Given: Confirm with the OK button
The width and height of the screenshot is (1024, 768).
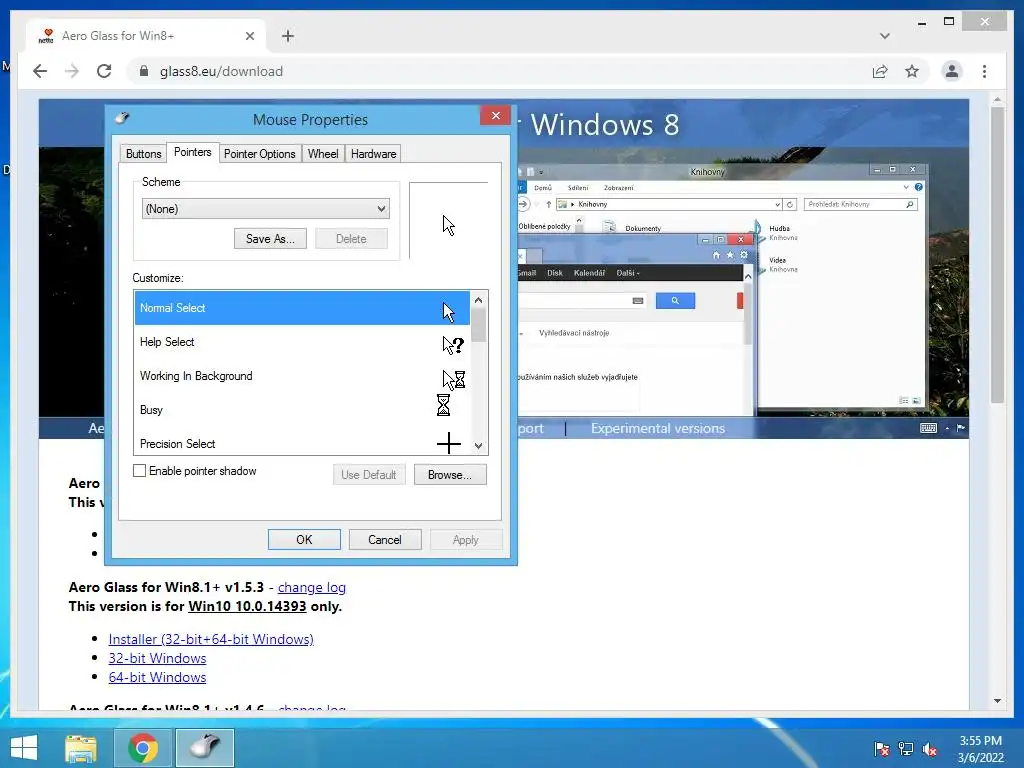Looking at the screenshot, I should point(304,539).
